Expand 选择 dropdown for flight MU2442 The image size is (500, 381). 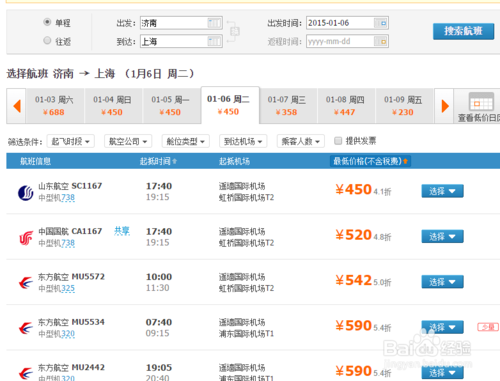click(442, 372)
